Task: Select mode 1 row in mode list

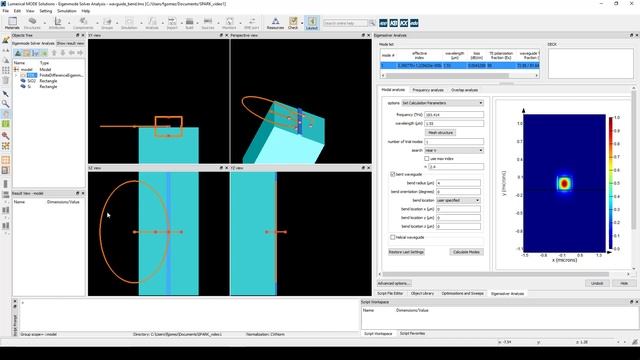Action: (460, 66)
